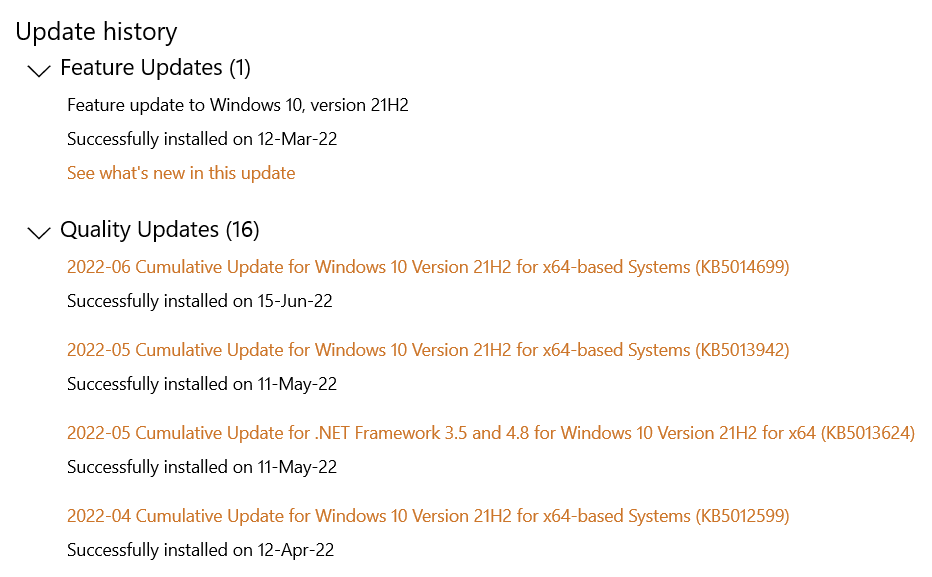Open the 2022-06 Cumulative Update KB5014699 link

(x=428, y=267)
